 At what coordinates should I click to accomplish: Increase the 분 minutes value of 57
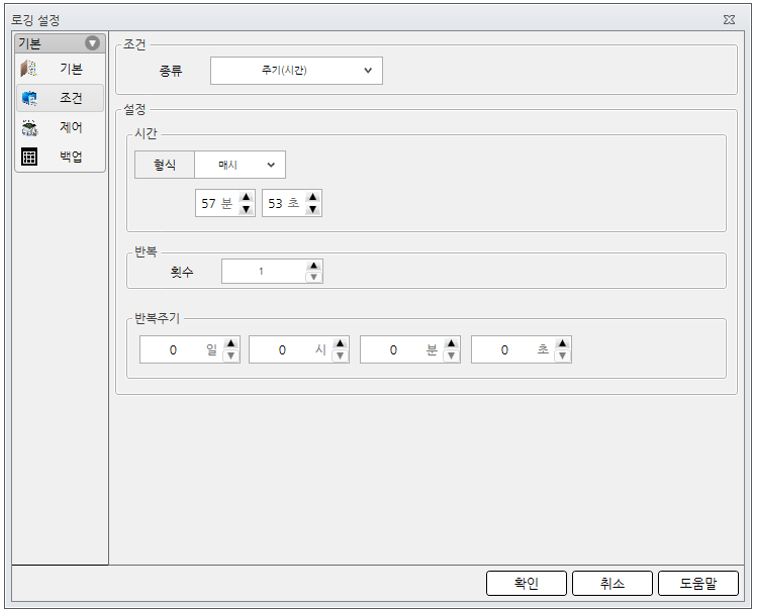(247, 197)
